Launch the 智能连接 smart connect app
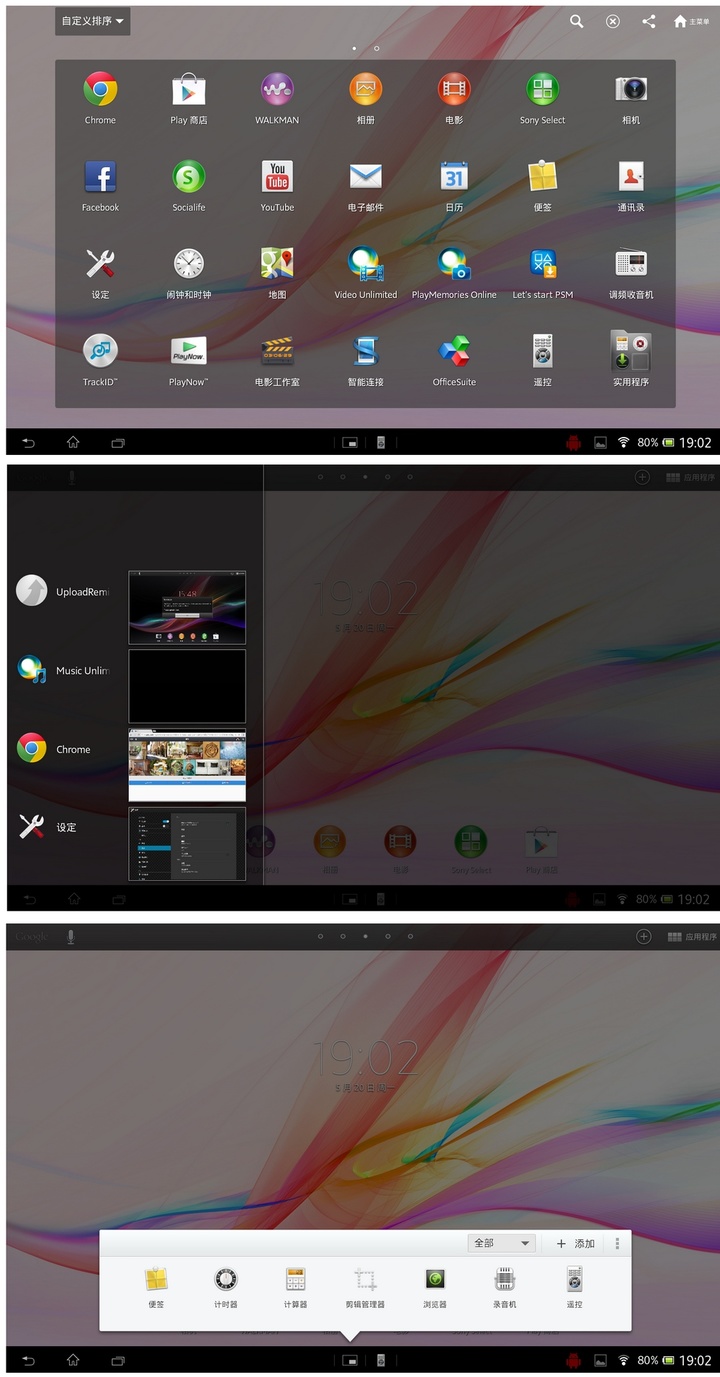 click(365, 359)
